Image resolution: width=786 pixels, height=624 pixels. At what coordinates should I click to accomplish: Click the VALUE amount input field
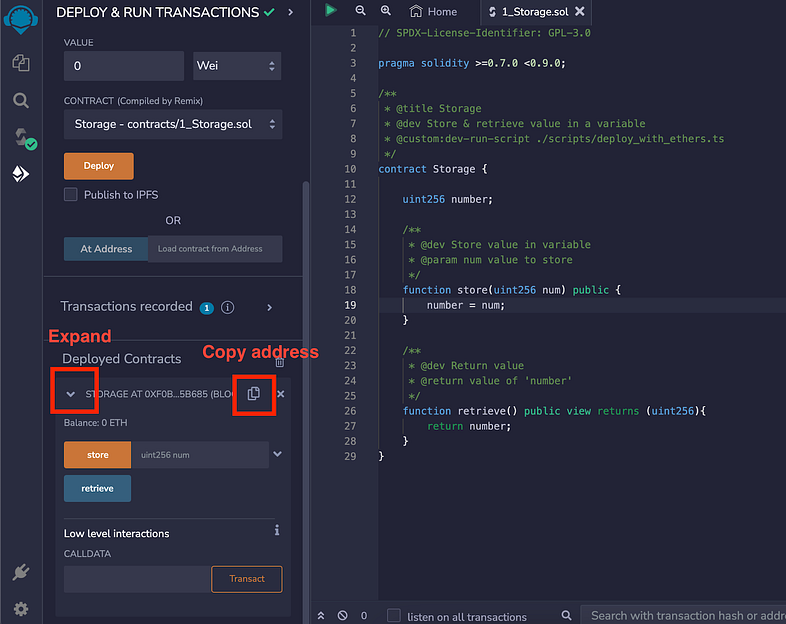click(x=124, y=66)
